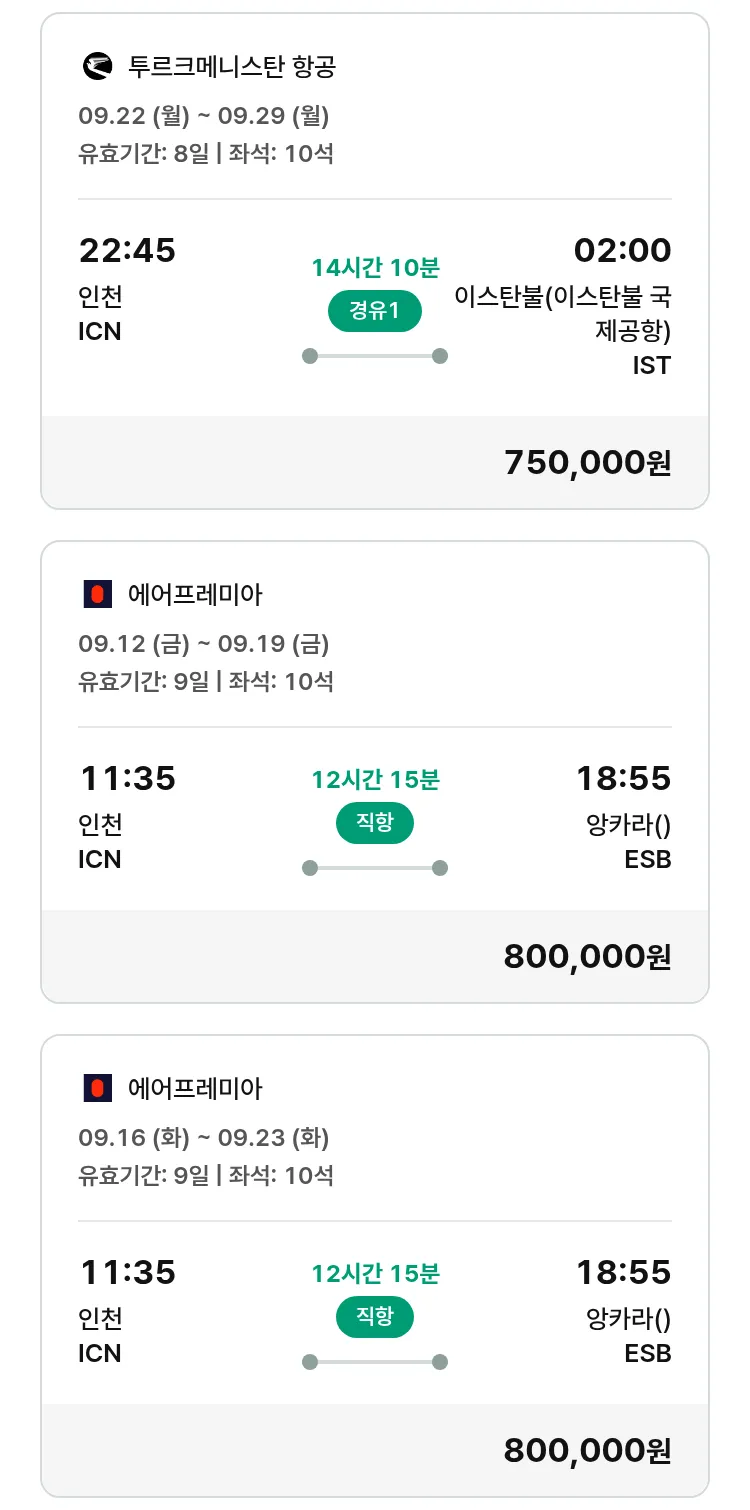750x1510 pixels.
Task: Click the 09.12 (금) ~ 09.19 (금) date range
Action: point(204,644)
